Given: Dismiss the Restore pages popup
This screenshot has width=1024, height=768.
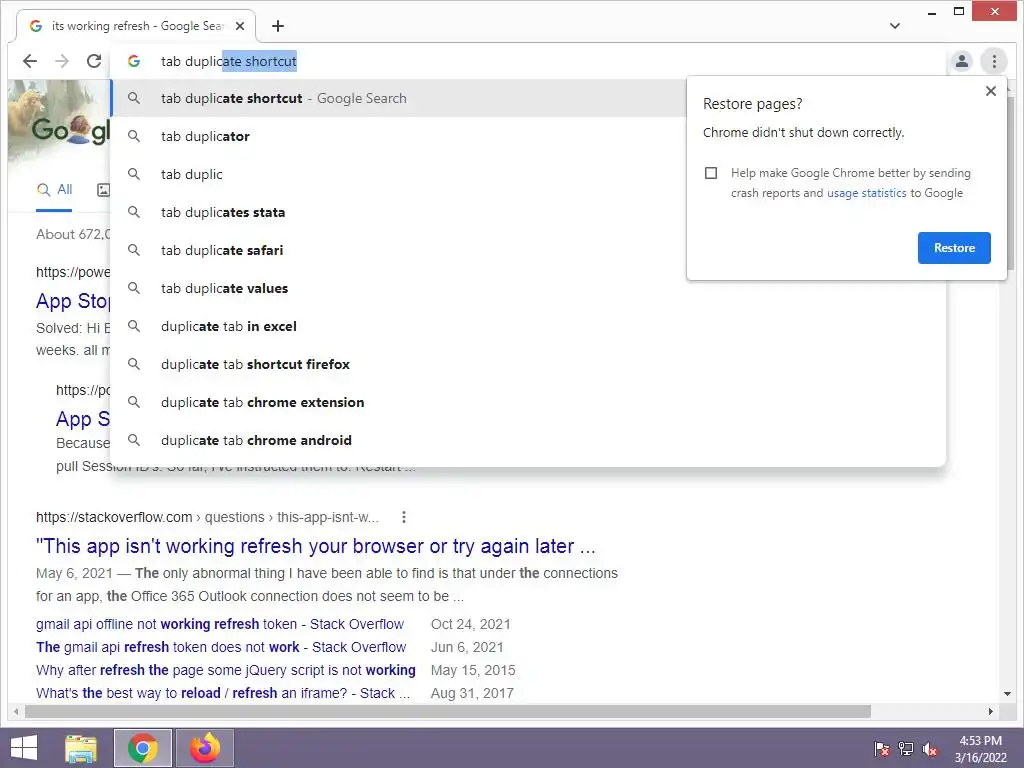Looking at the screenshot, I should (x=991, y=91).
